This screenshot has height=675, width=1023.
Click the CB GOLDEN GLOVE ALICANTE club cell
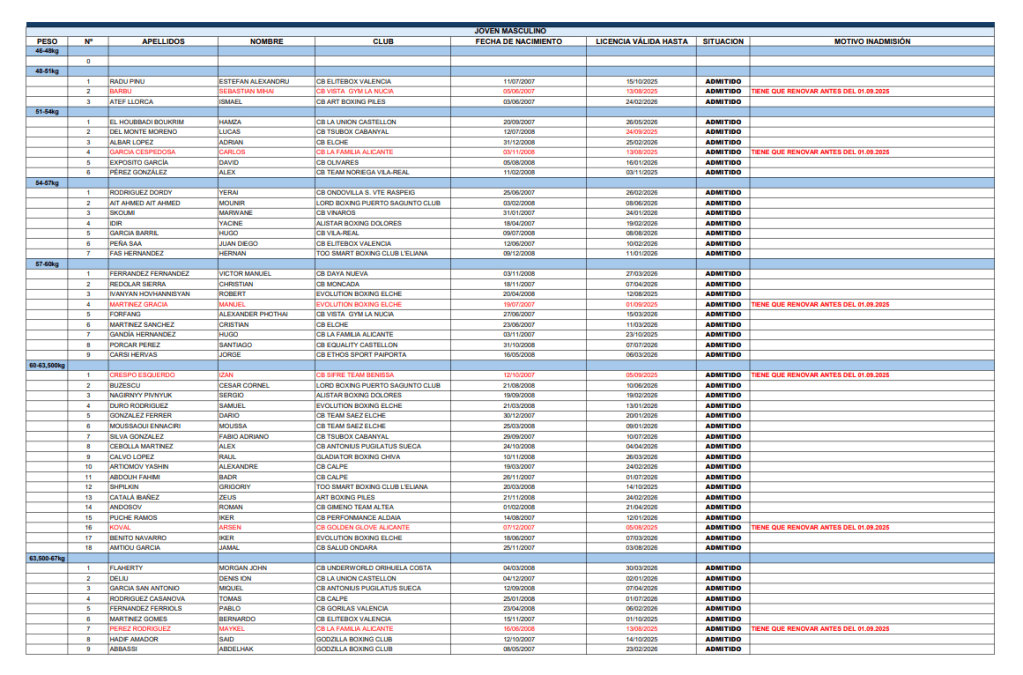366,527
